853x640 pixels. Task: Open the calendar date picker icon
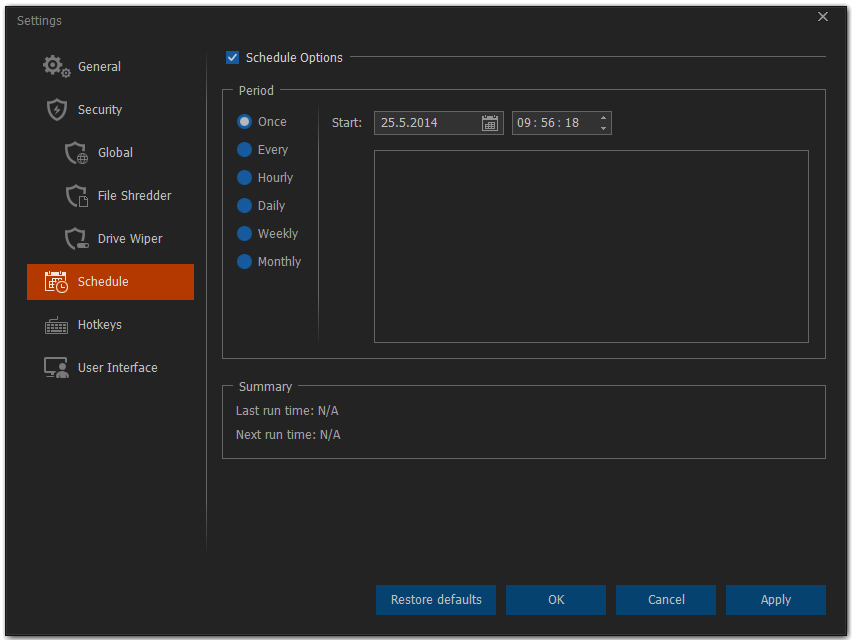point(490,123)
